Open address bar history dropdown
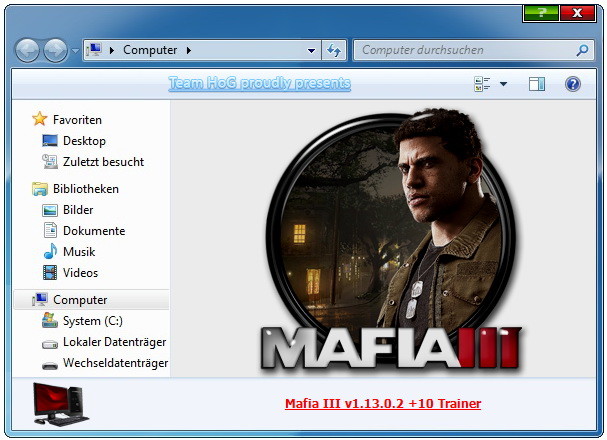The image size is (607, 440). pyautogui.click(x=311, y=50)
